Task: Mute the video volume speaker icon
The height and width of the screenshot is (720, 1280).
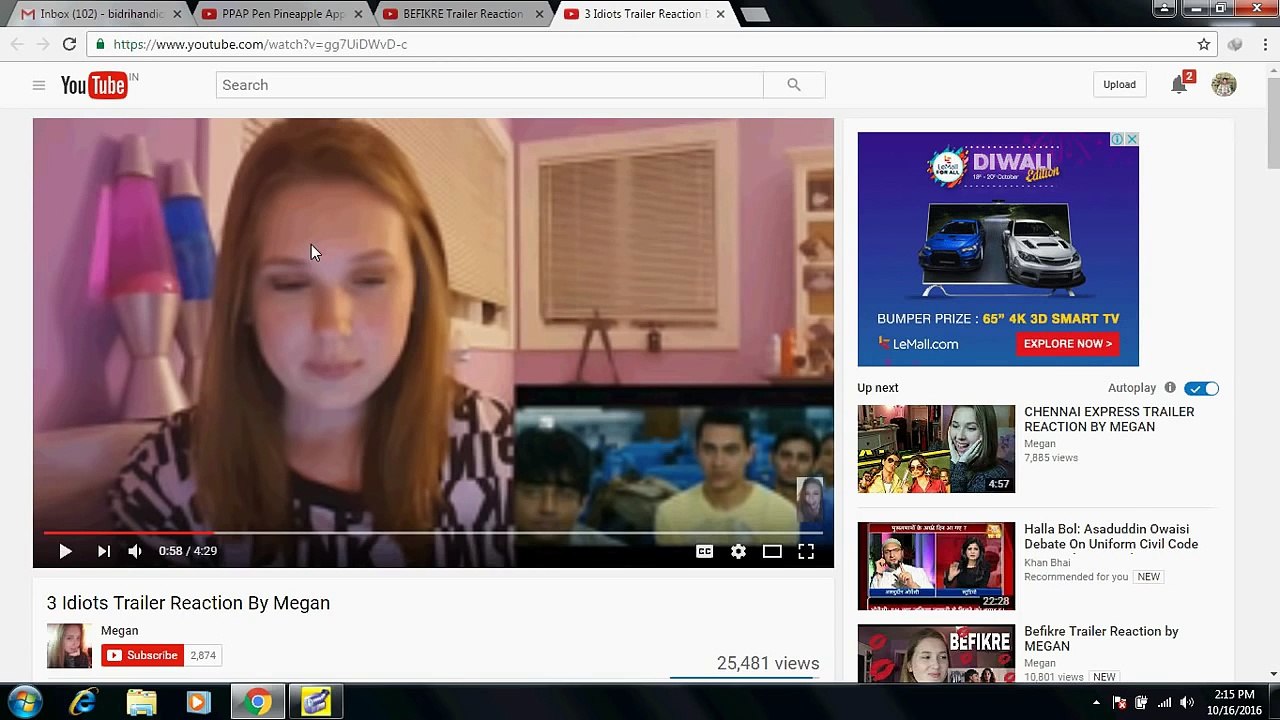Action: 135,551
